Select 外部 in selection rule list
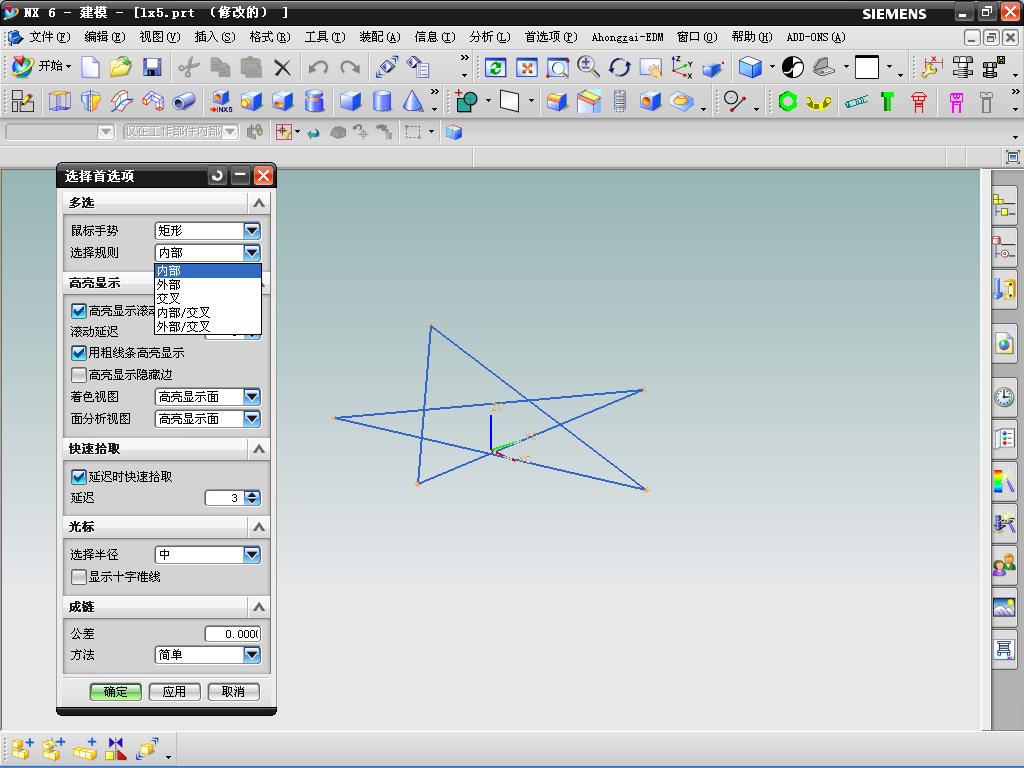Image resolution: width=1024 pixels, height=768 pixels. (208, 285)
